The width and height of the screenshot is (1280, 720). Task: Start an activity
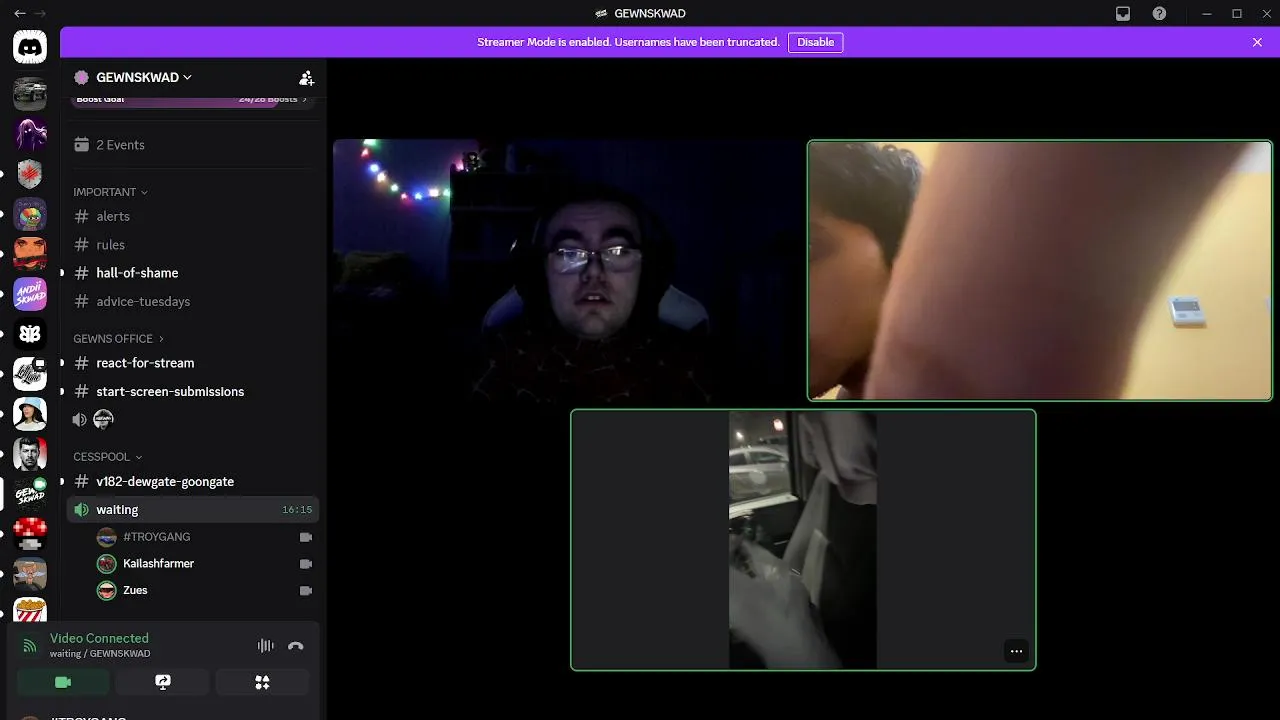coord(262,682)
